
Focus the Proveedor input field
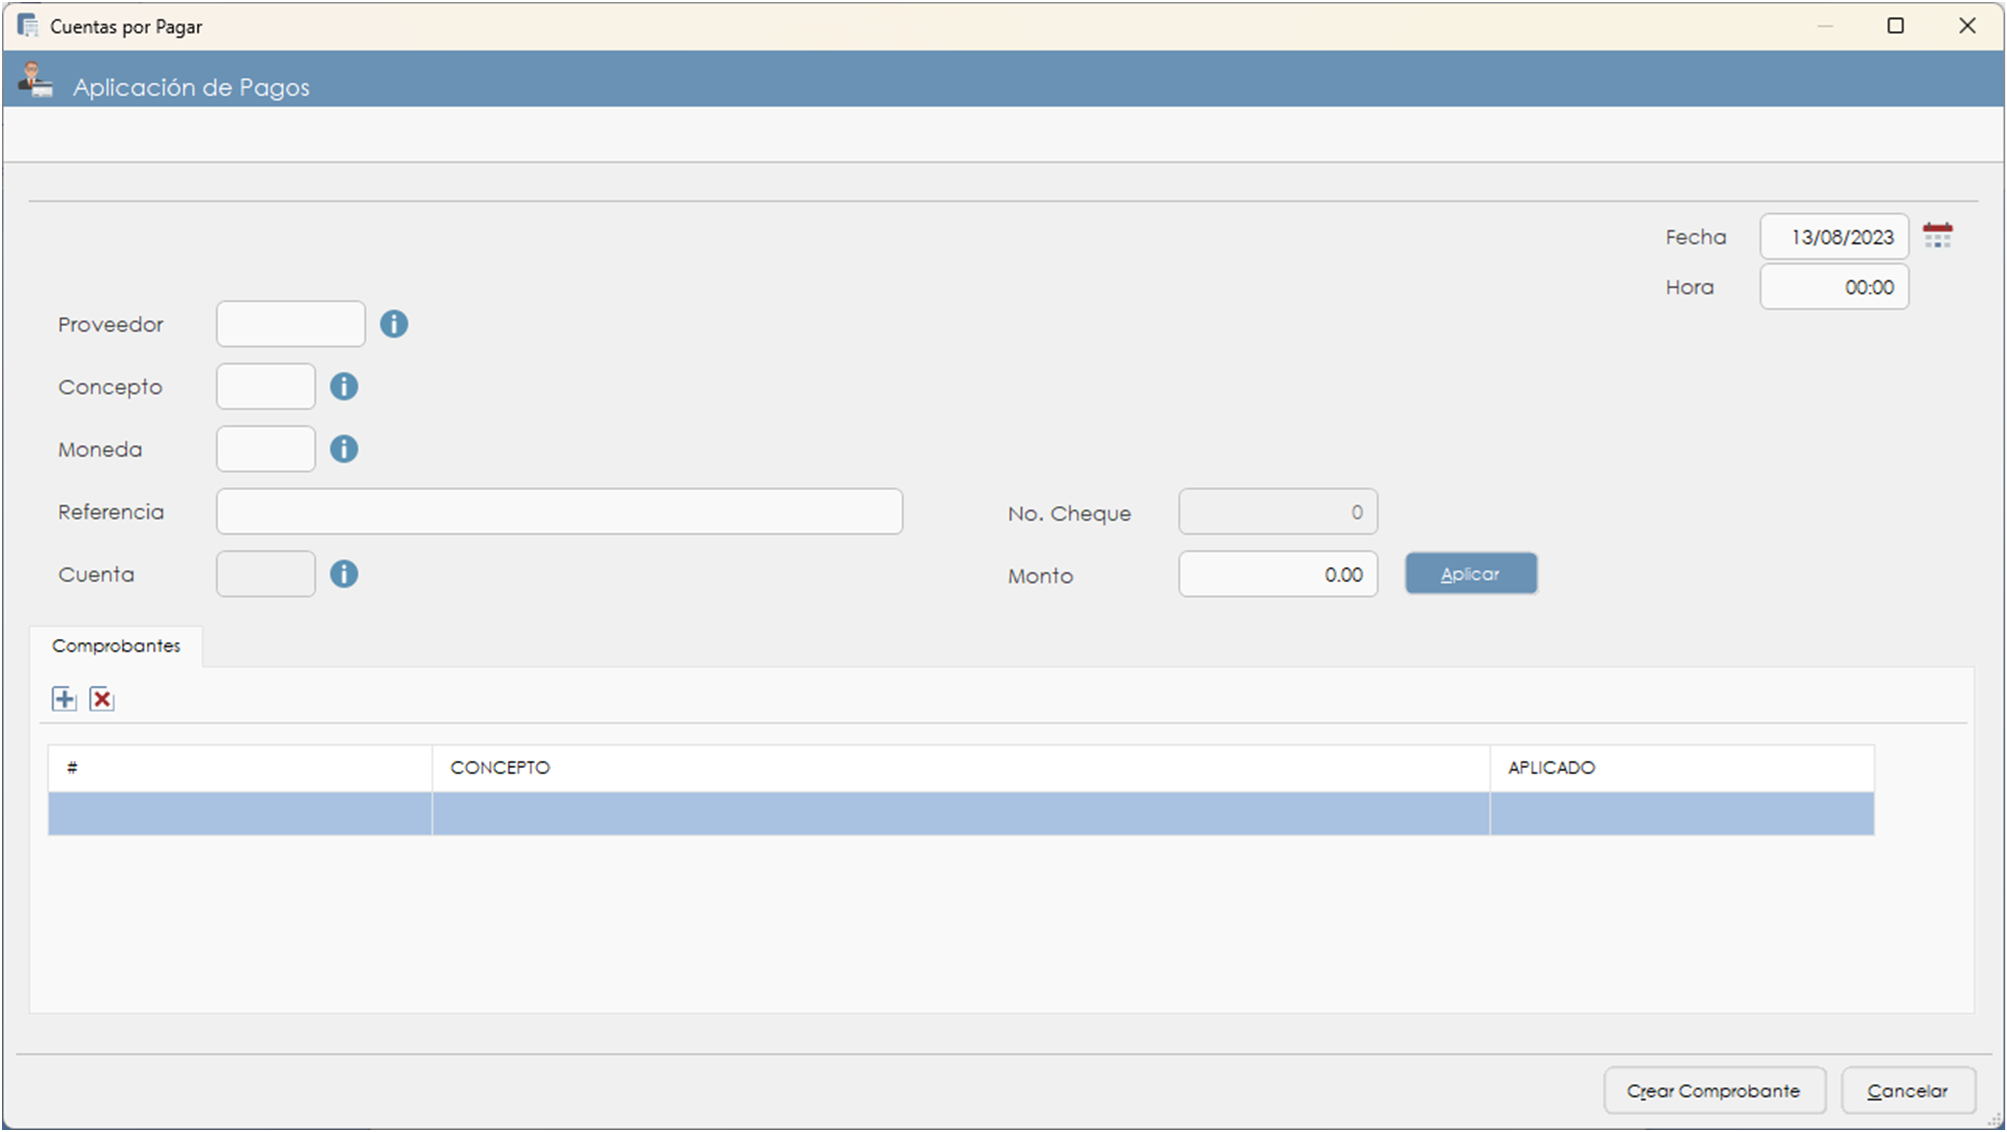pos(290,324)
